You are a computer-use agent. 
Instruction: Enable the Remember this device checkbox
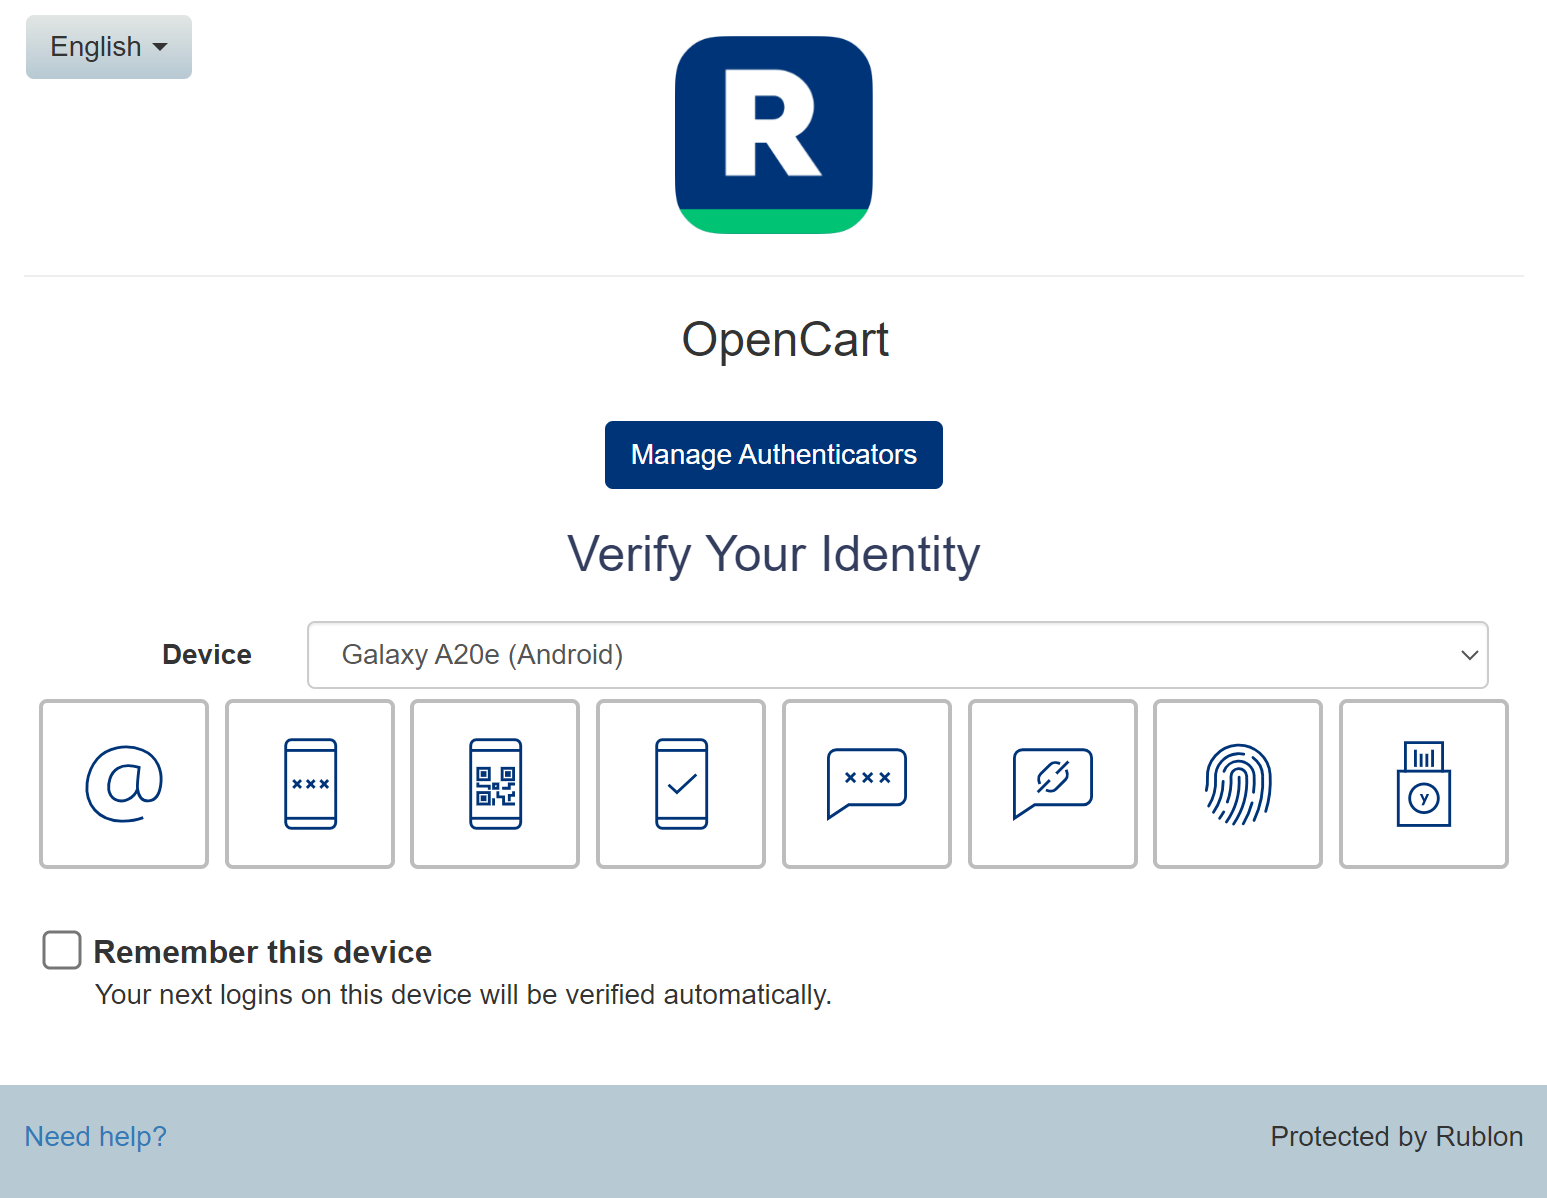tap(62, 950)
